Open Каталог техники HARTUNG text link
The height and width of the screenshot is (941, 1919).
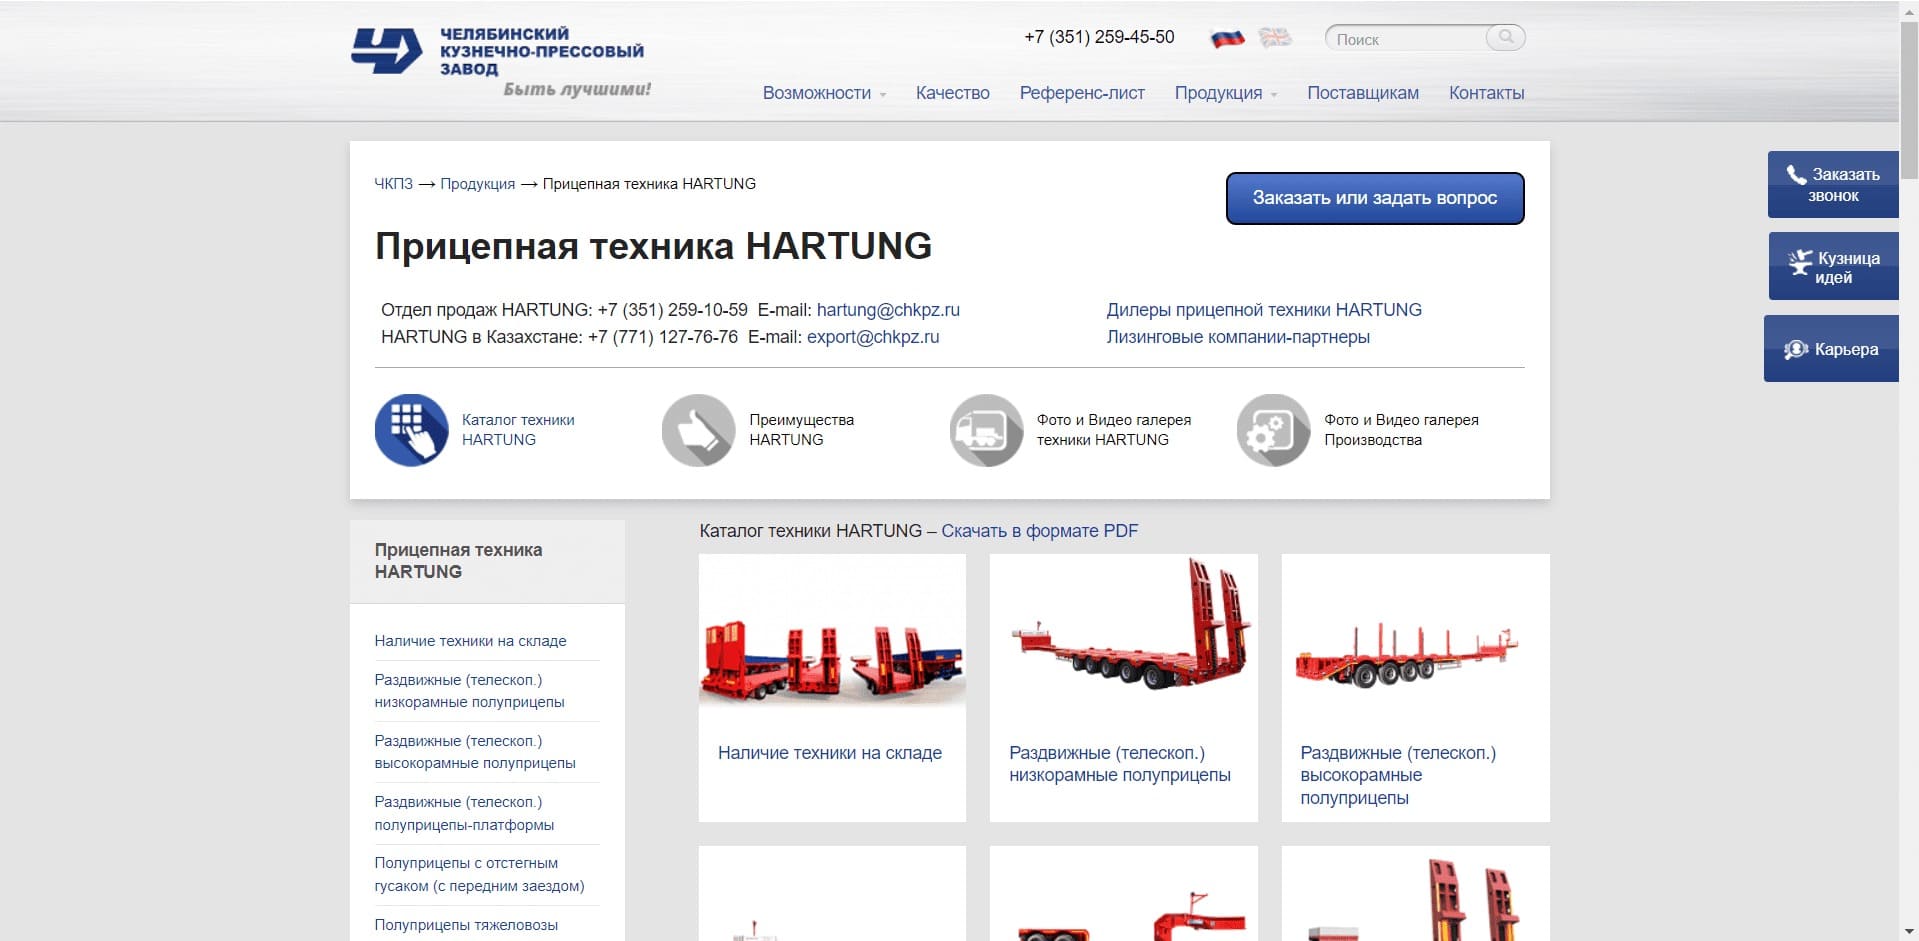tap(518, 430)
